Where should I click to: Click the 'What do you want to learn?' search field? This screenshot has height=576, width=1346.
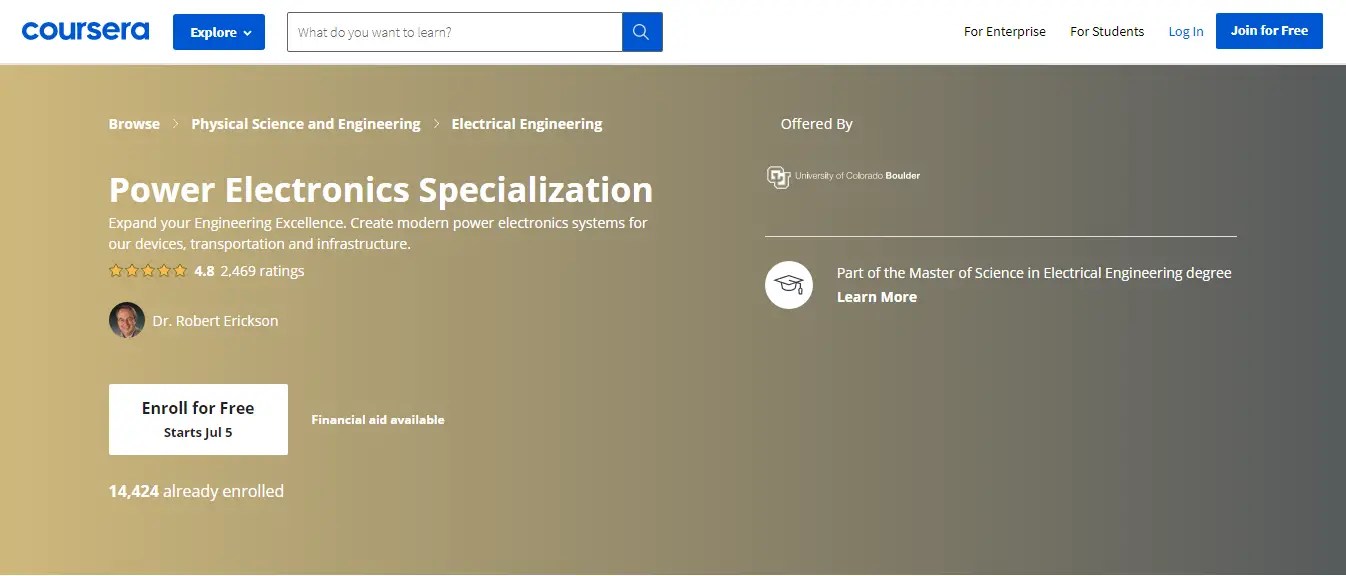coord(455,32)
